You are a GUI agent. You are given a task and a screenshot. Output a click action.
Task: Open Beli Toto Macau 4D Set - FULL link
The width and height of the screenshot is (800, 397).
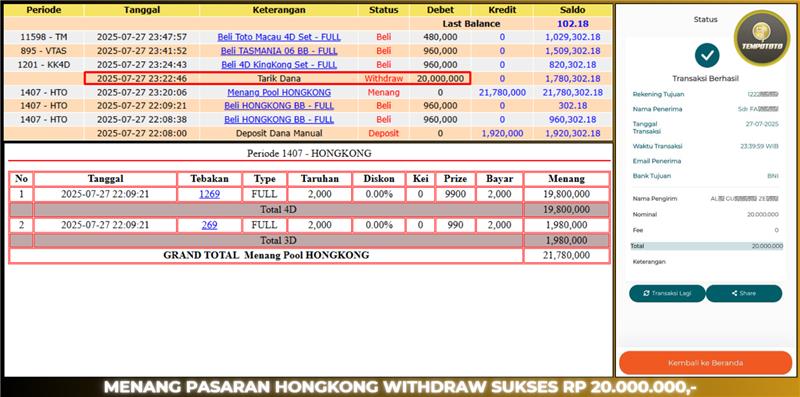point(279,37)
